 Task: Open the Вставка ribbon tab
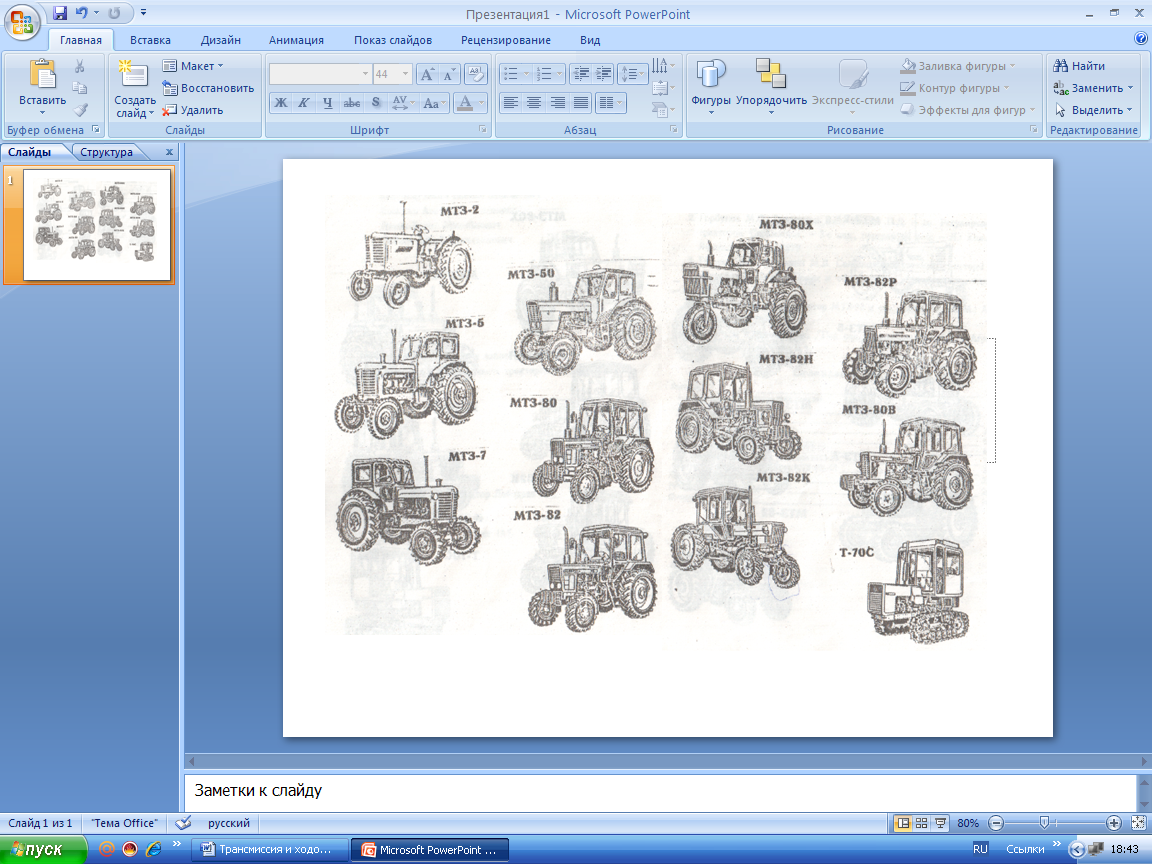tap(150, 40)
